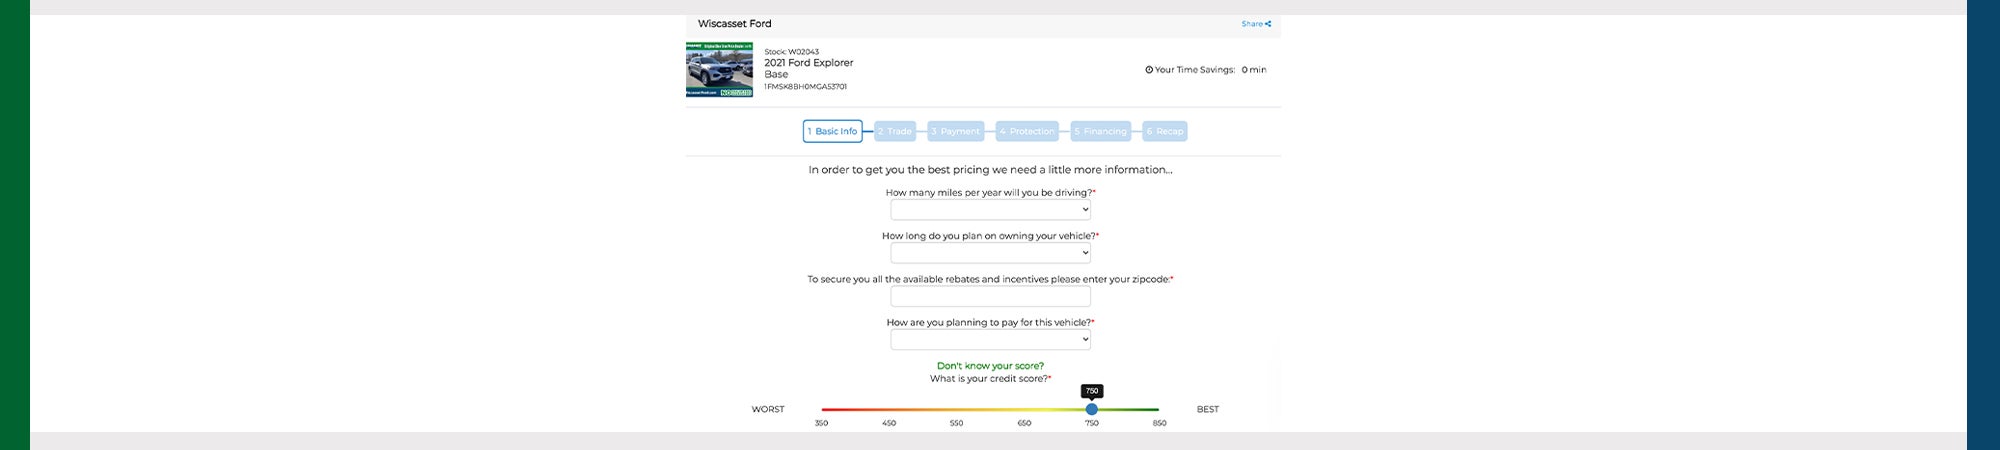Switch to the Payment step tab
Screen dimensions: 2000x450
tap(956, 131)
